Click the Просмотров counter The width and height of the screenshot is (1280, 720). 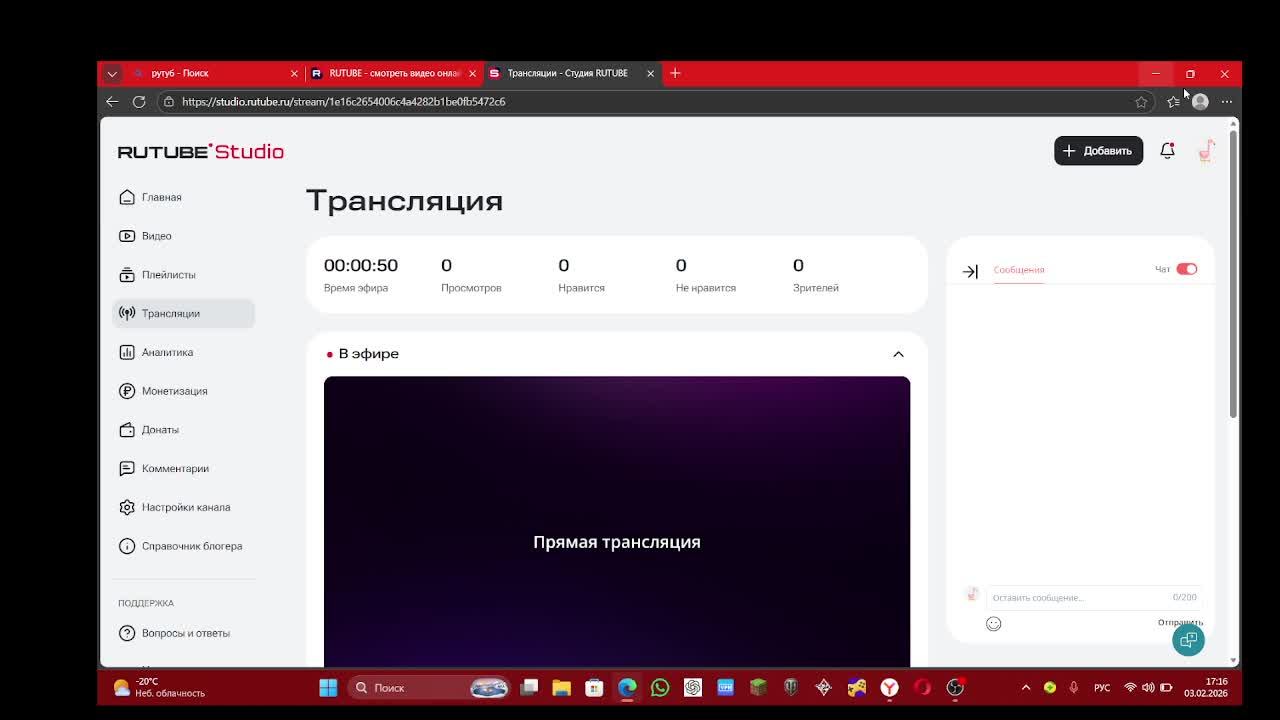click(471, 275)
